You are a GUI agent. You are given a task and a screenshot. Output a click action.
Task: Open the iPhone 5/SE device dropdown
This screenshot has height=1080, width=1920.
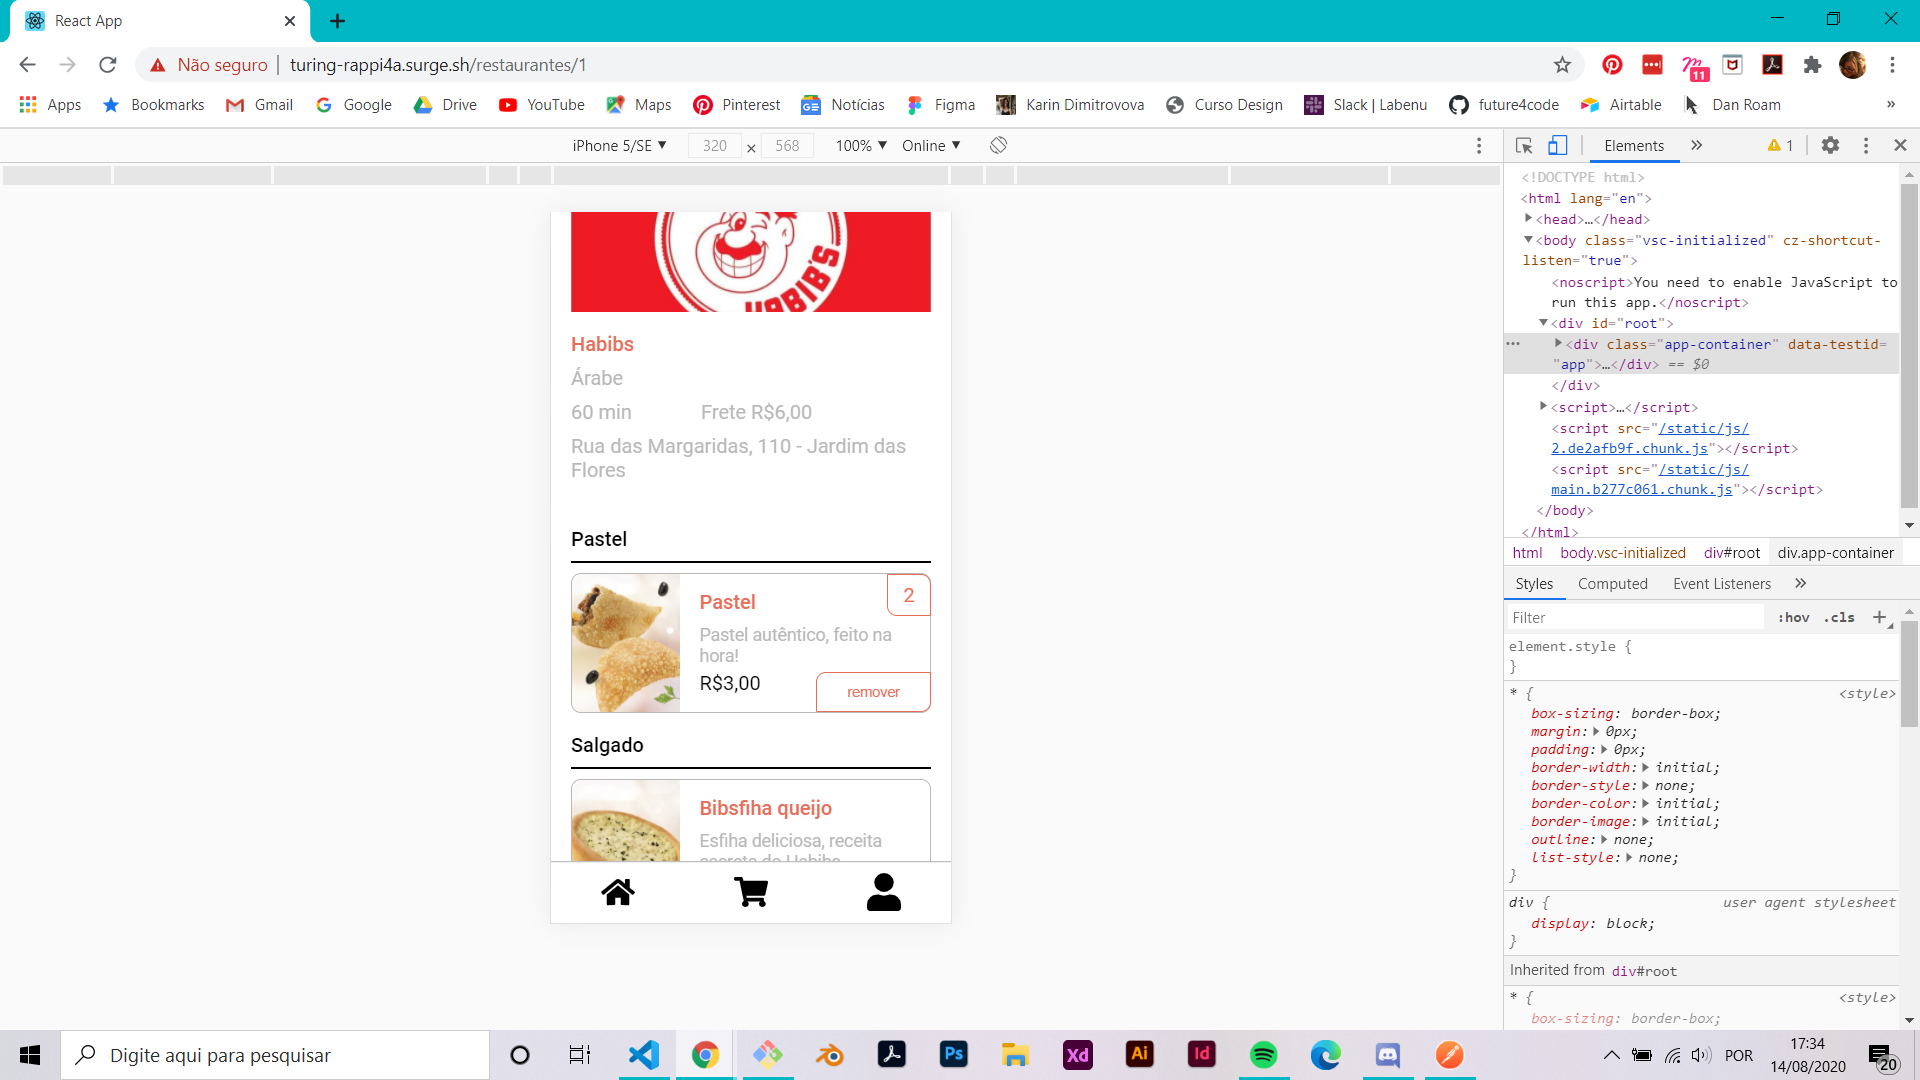pos(619,145)
